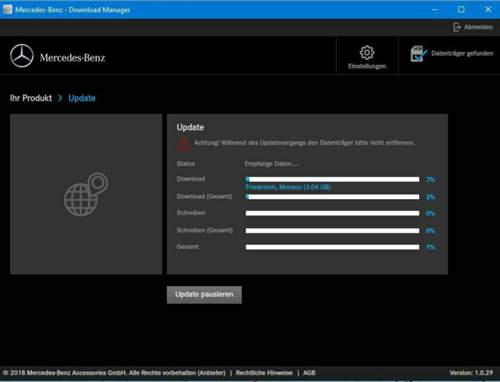Screen dimensions: 500x382
Task: Open the AGB link in footer
Action: click(309, 373)
